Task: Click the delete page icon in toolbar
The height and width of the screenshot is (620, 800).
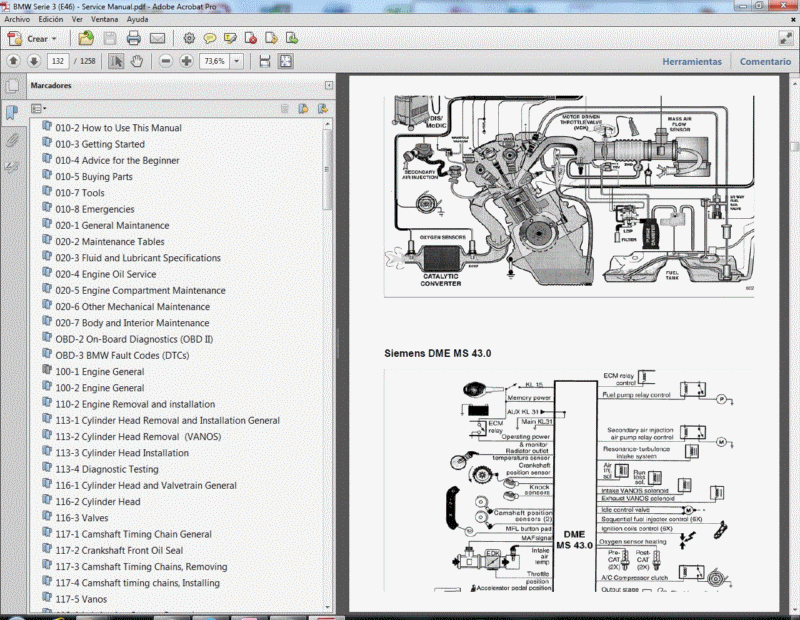Action: [251, 38]
